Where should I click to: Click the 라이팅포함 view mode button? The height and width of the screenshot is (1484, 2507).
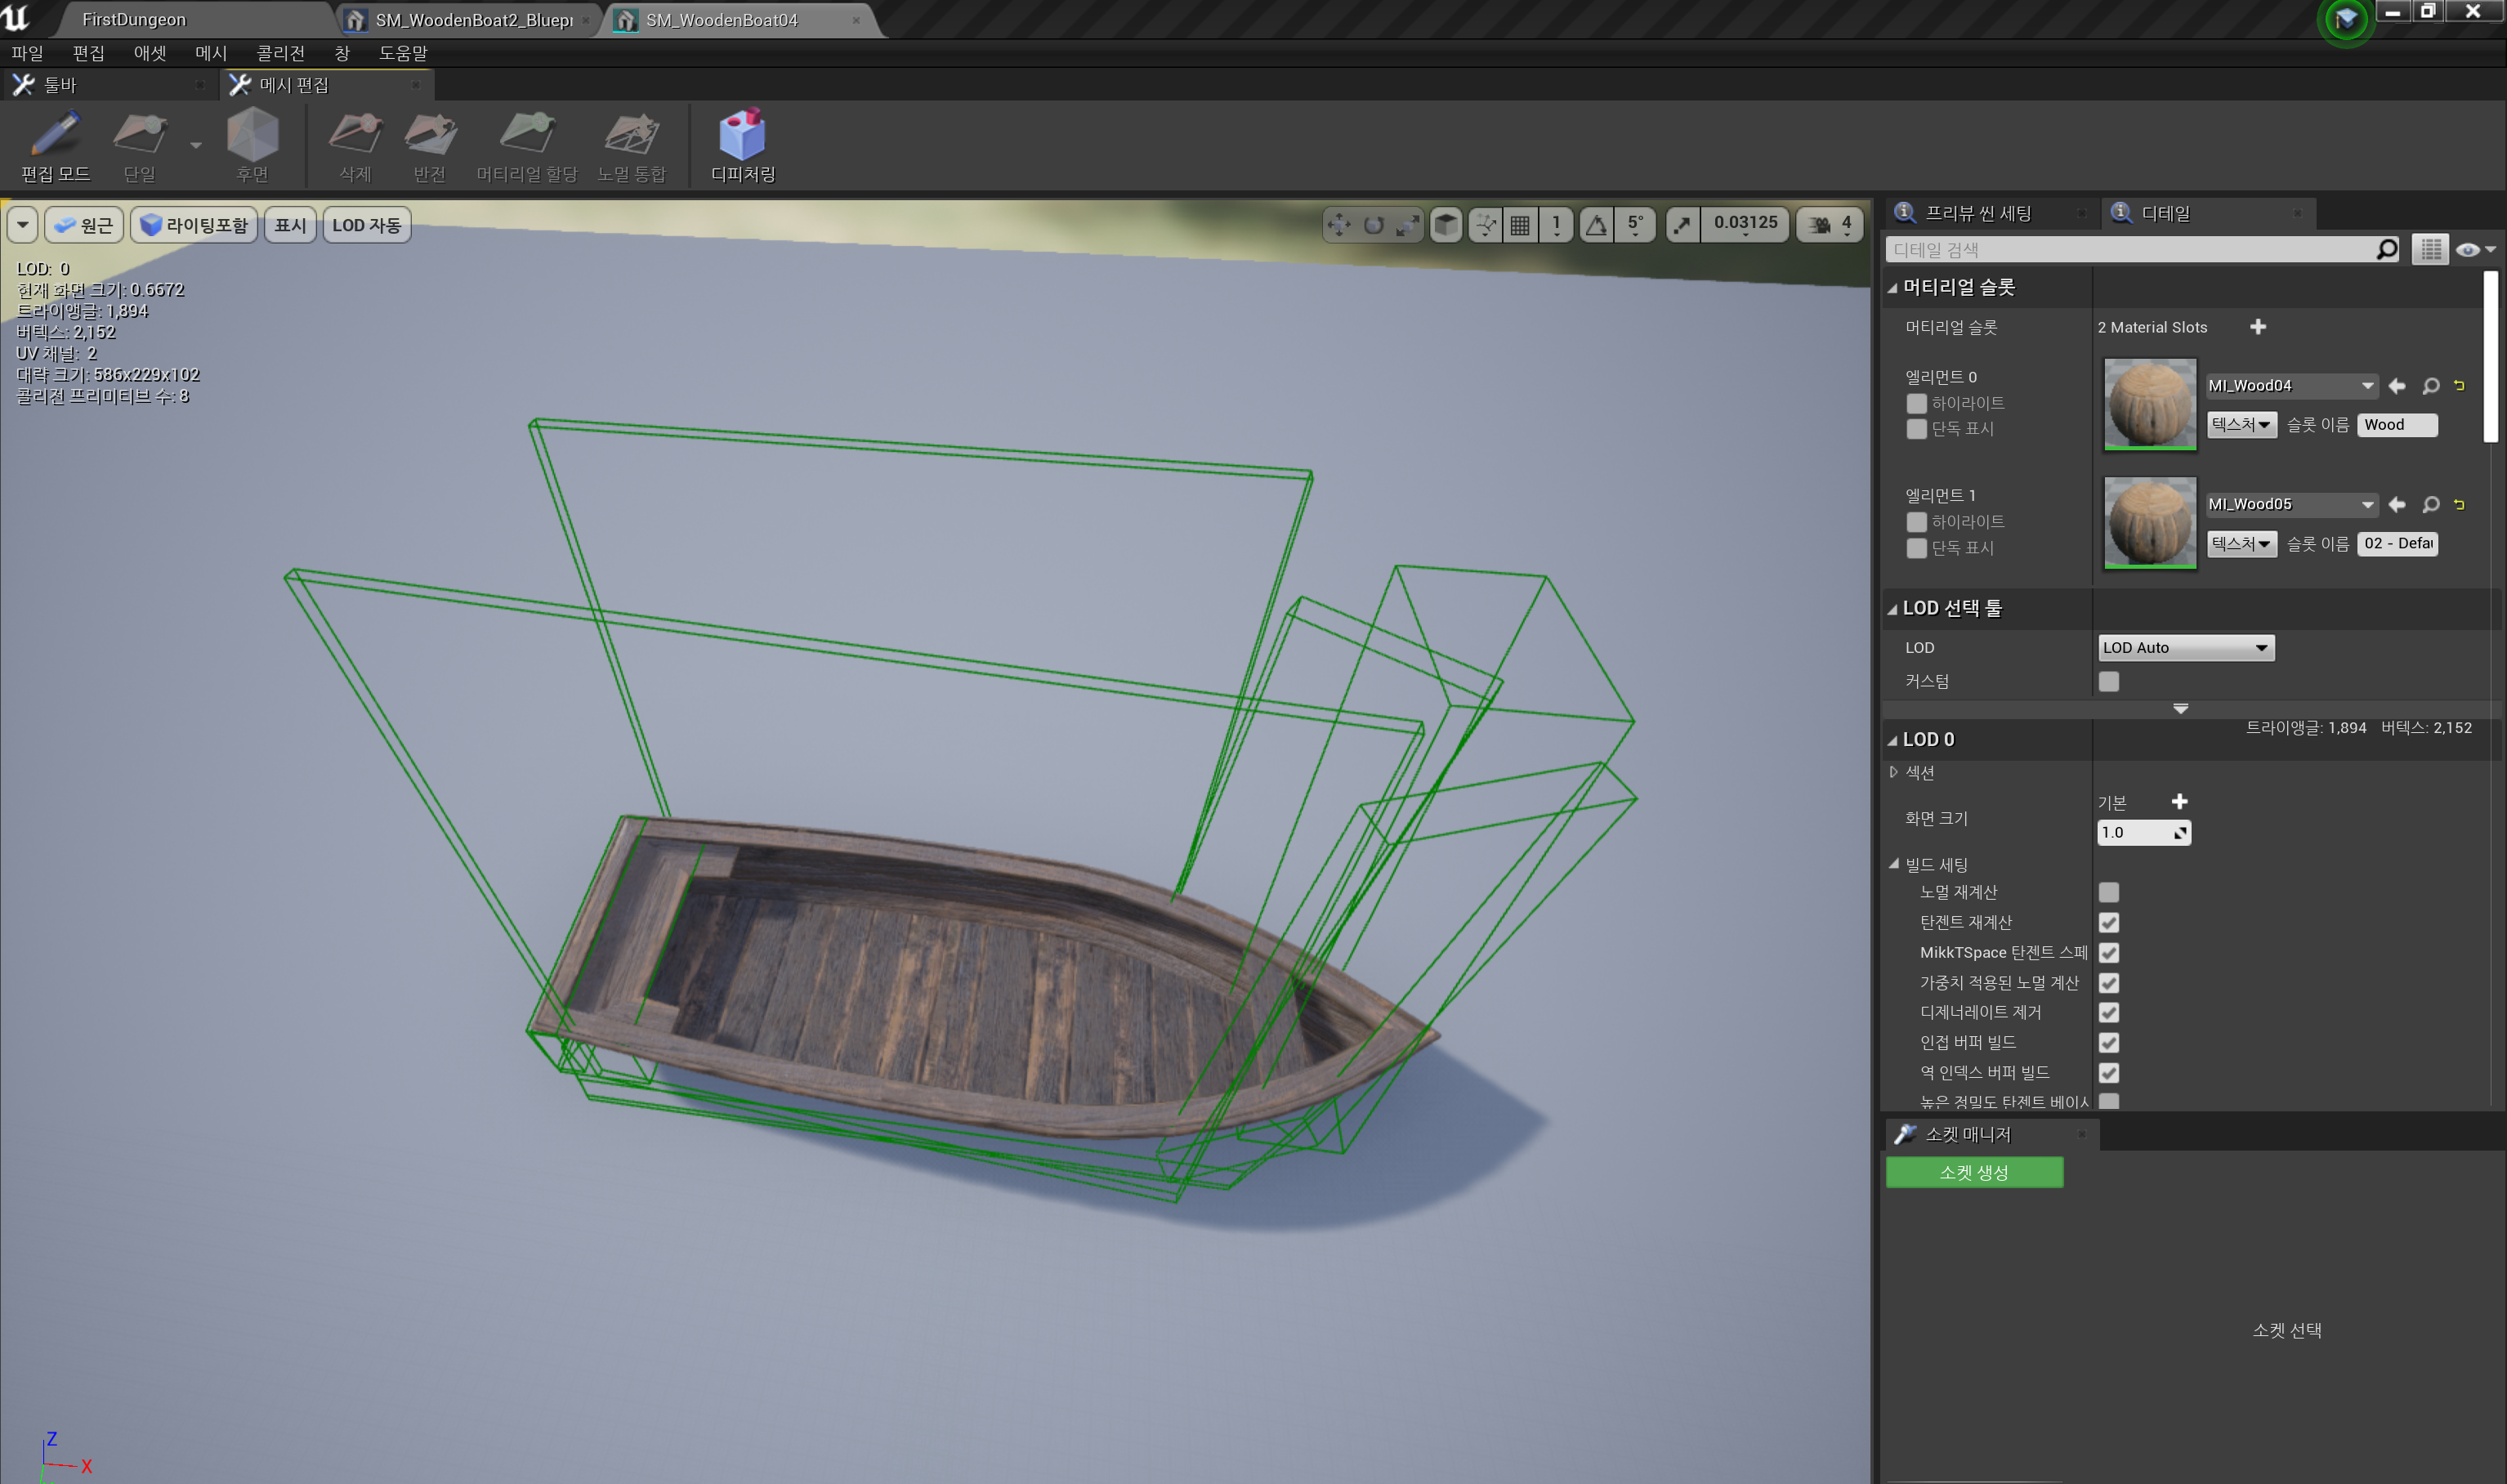click(x=194, y=225)
